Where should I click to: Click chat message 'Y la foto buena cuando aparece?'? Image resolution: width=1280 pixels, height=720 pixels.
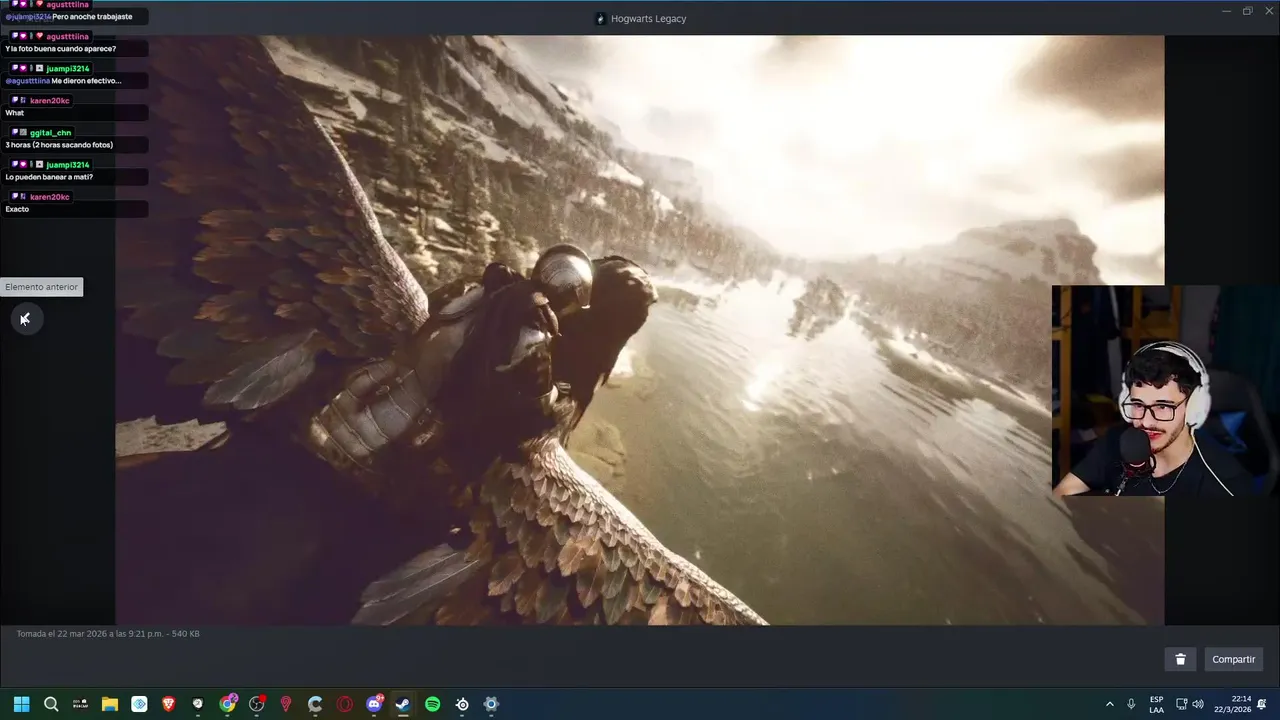click(61, 49)
